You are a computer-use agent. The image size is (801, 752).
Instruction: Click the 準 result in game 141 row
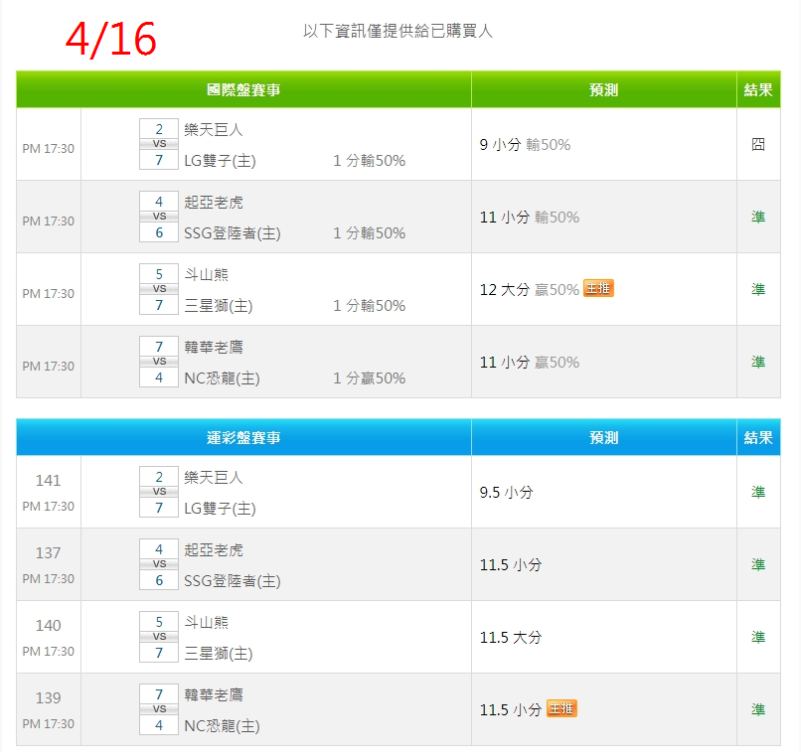[x=758, y=492]
